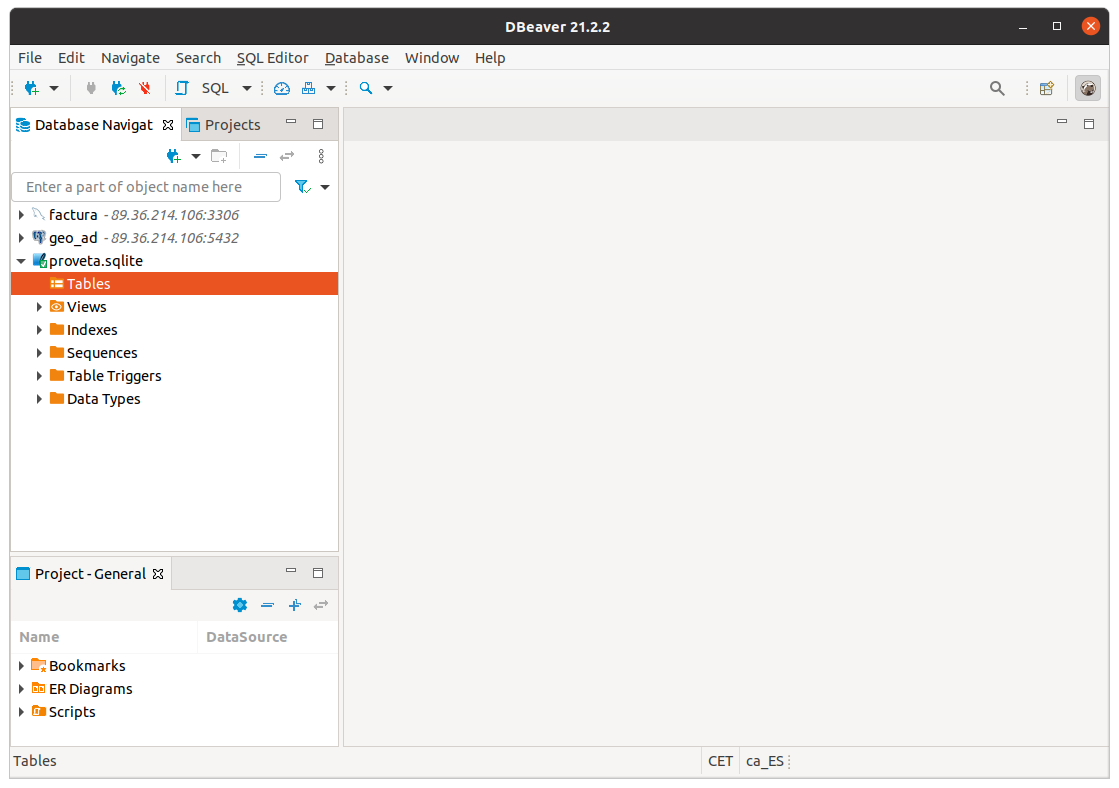Click the red Disconnect plug icon
1119x788 pixels.
146,88
